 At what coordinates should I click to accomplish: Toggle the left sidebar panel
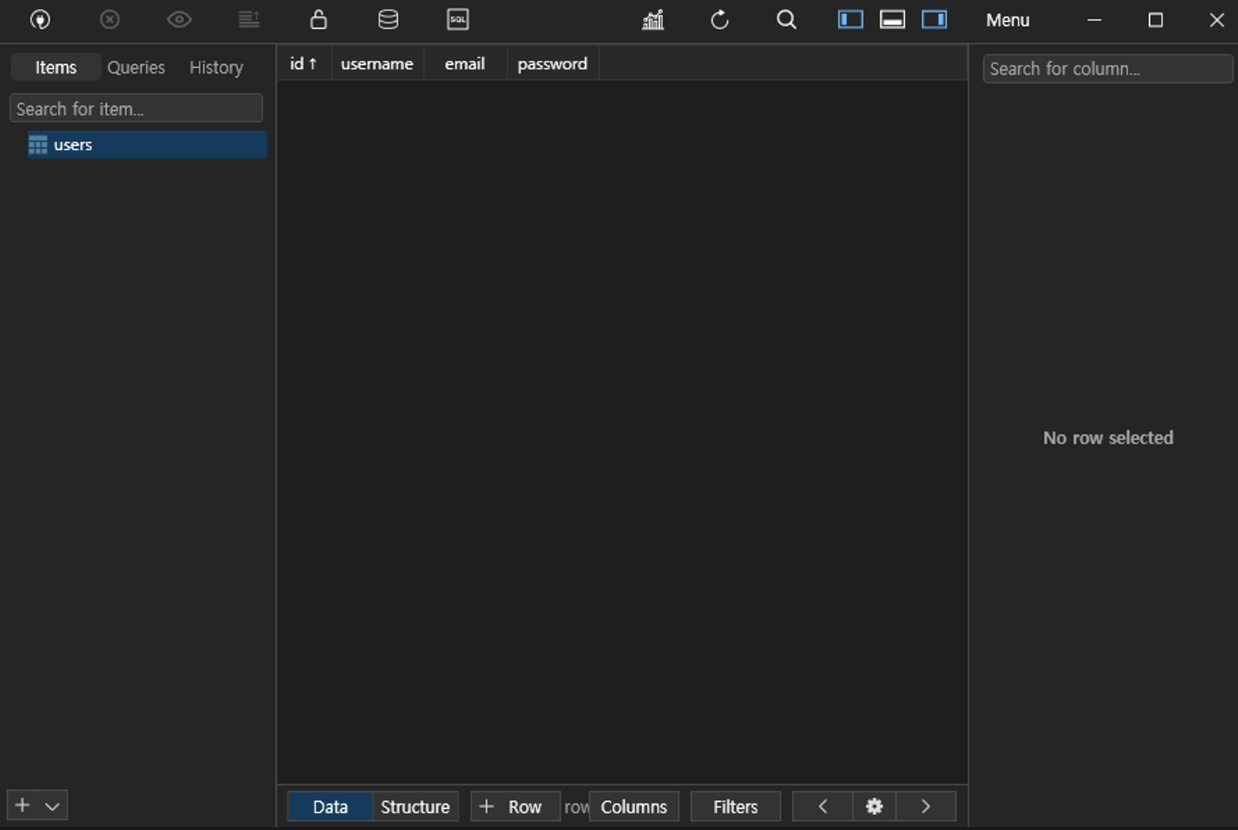pos(850,20)
